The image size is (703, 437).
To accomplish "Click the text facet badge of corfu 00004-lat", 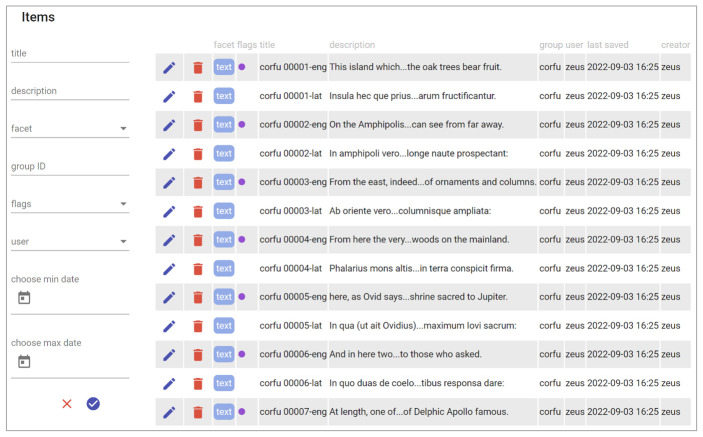I will [x=224, y=268].
